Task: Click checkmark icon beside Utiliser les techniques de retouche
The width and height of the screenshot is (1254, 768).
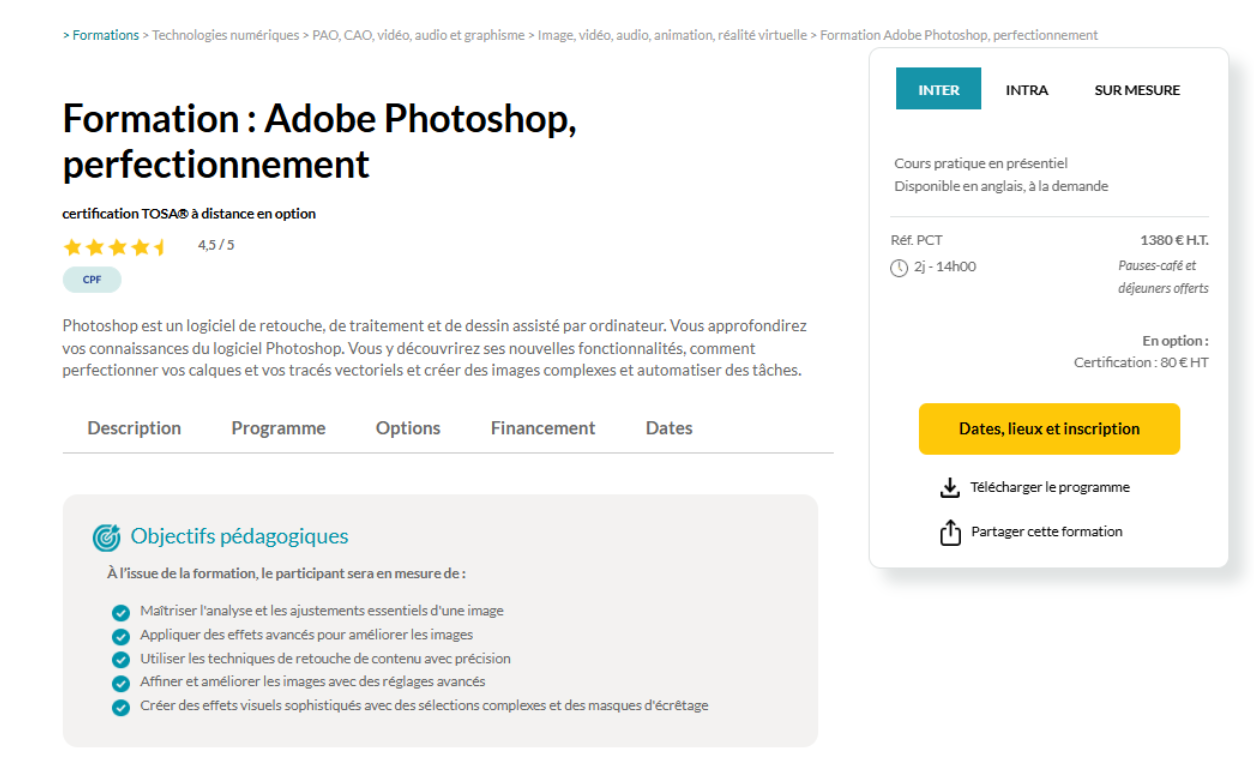Action: (x=121, y=660)
